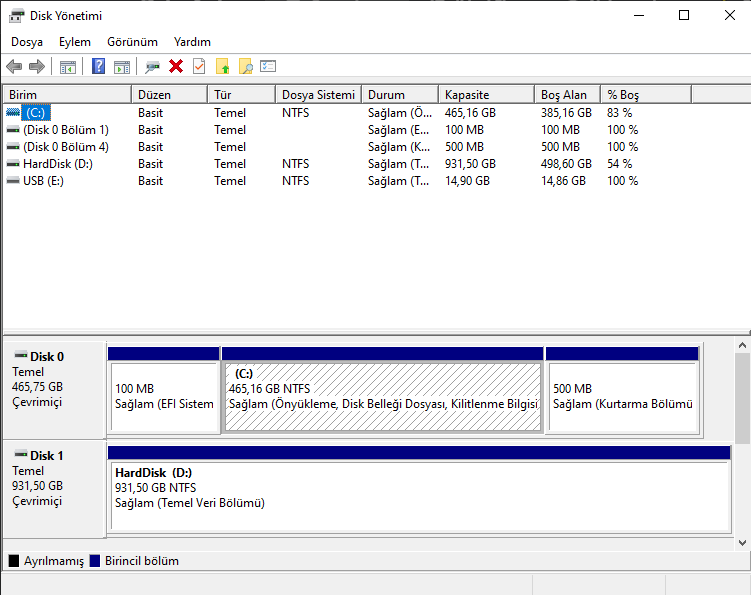Click the 14,90 GB capacity cell
Viewport: 751px width, 595px height.
(x=467, y=181)
